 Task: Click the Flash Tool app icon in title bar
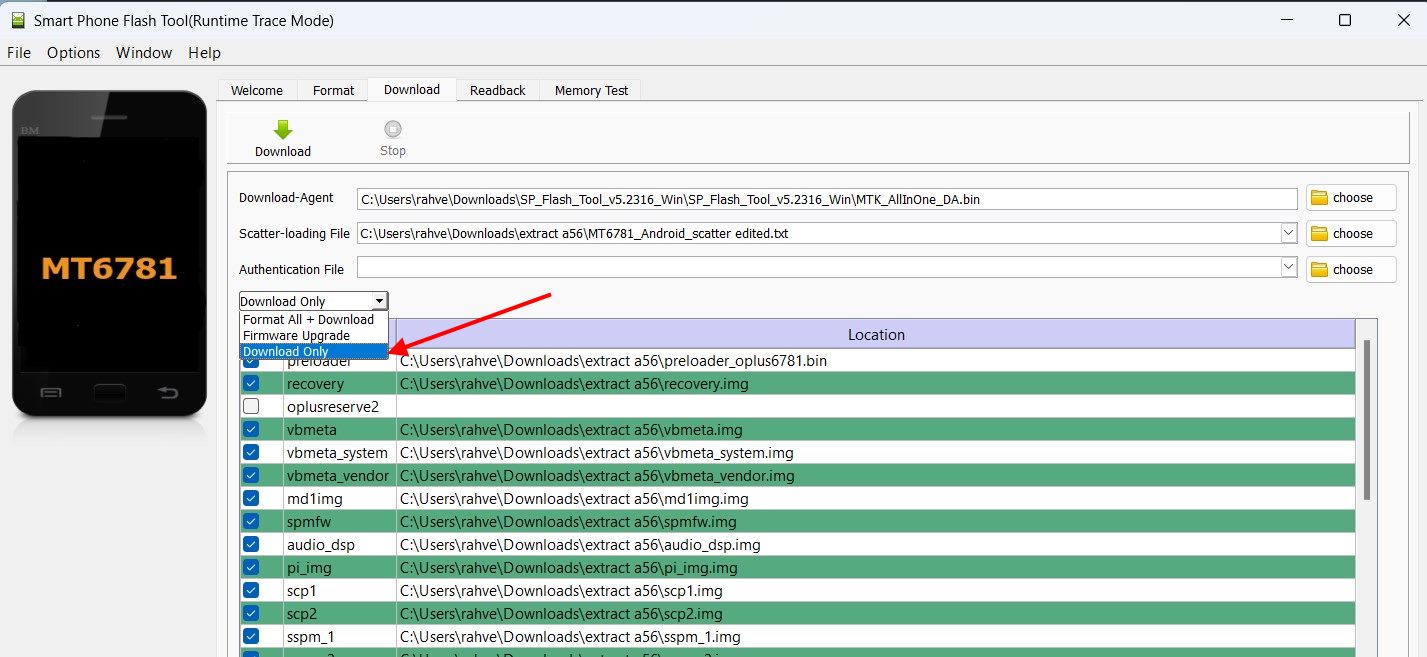tap(18, 20)
